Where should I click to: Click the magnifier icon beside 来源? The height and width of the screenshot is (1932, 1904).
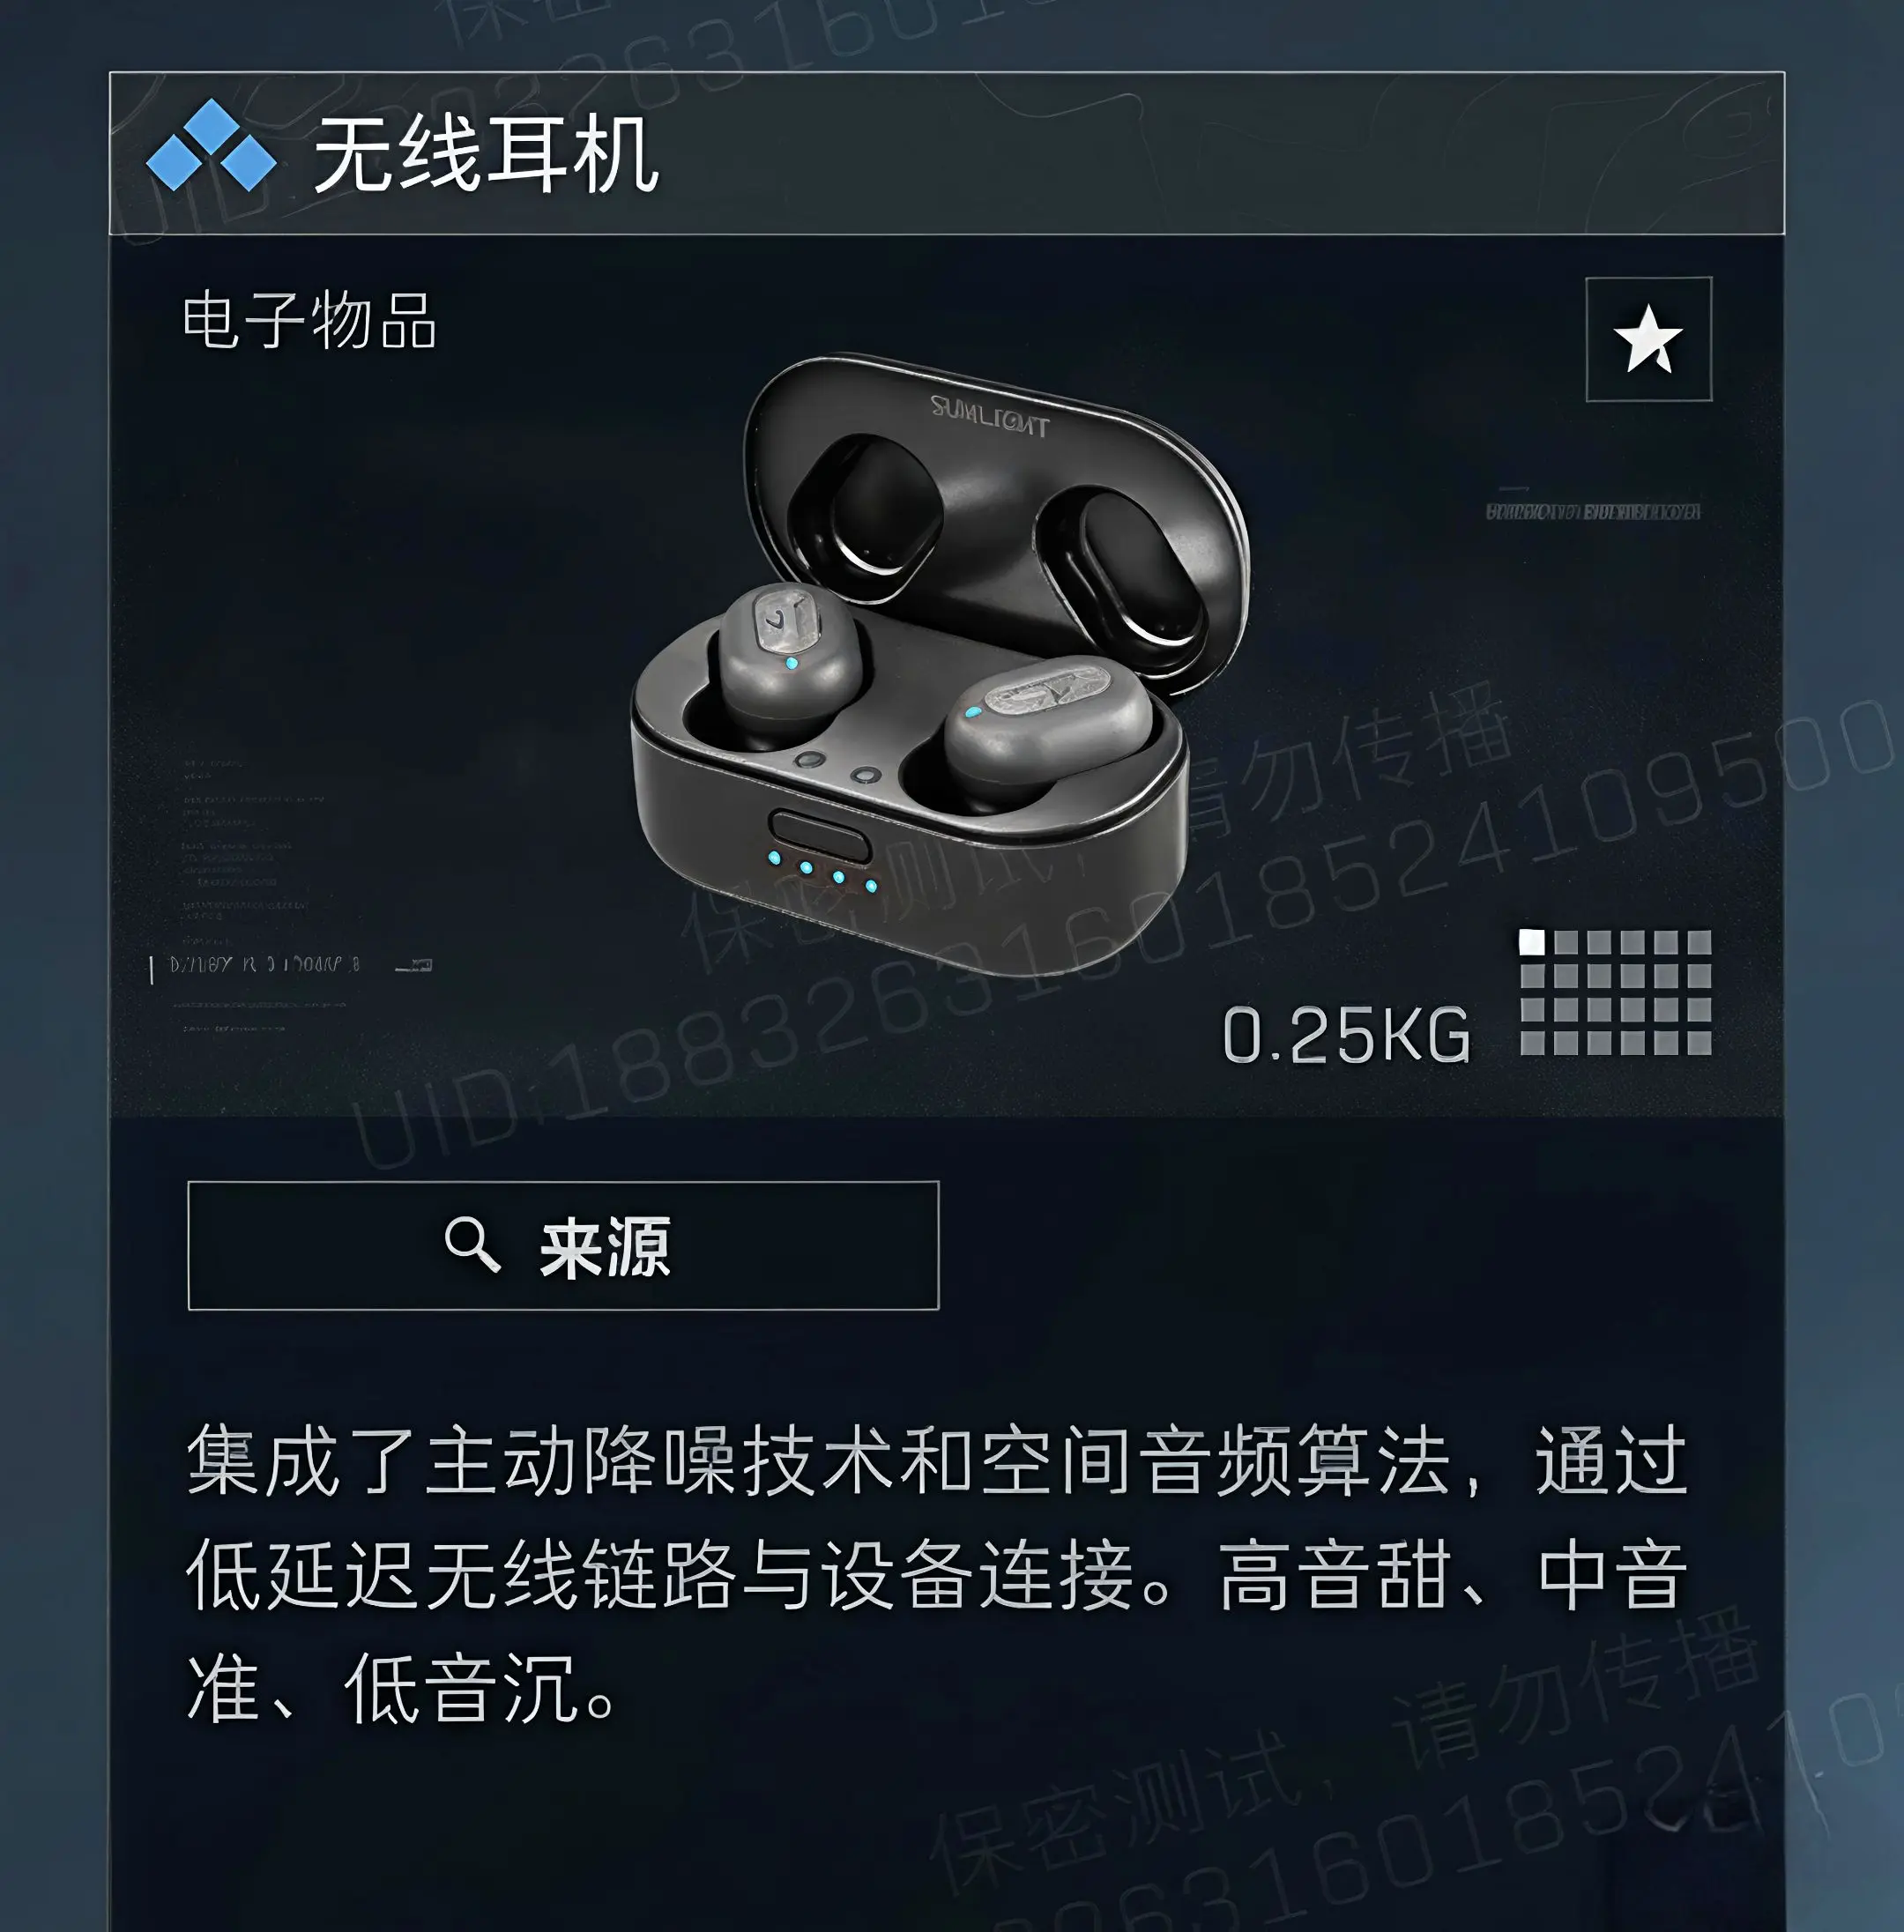coord(472,1244)
